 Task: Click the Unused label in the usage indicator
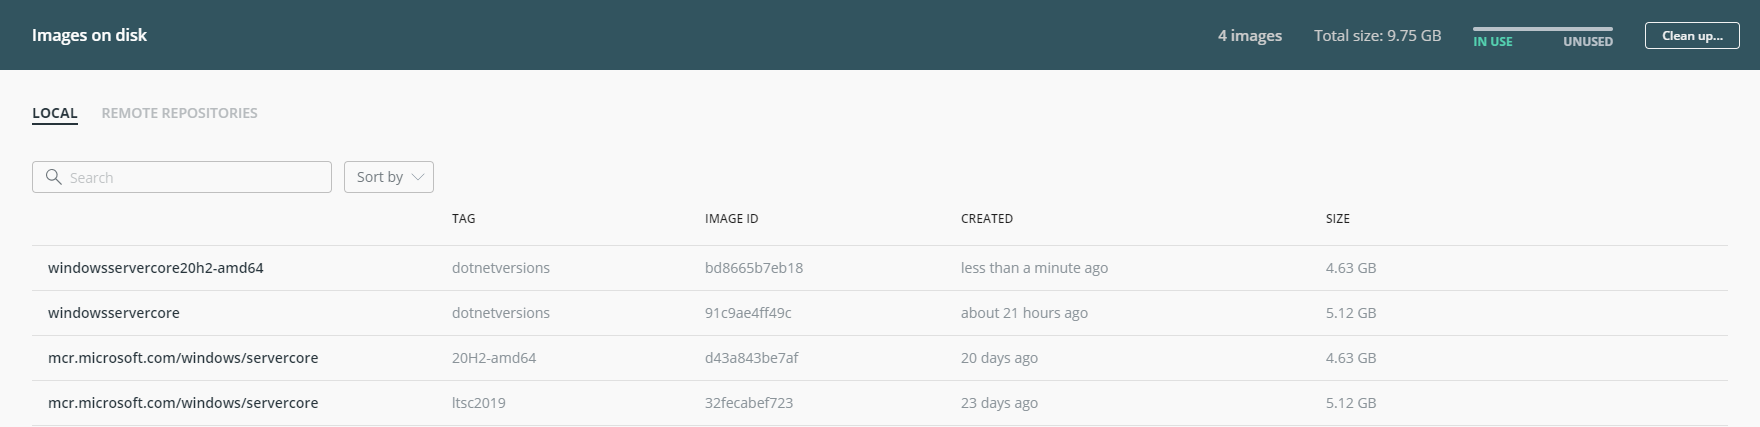point(1588,41)
